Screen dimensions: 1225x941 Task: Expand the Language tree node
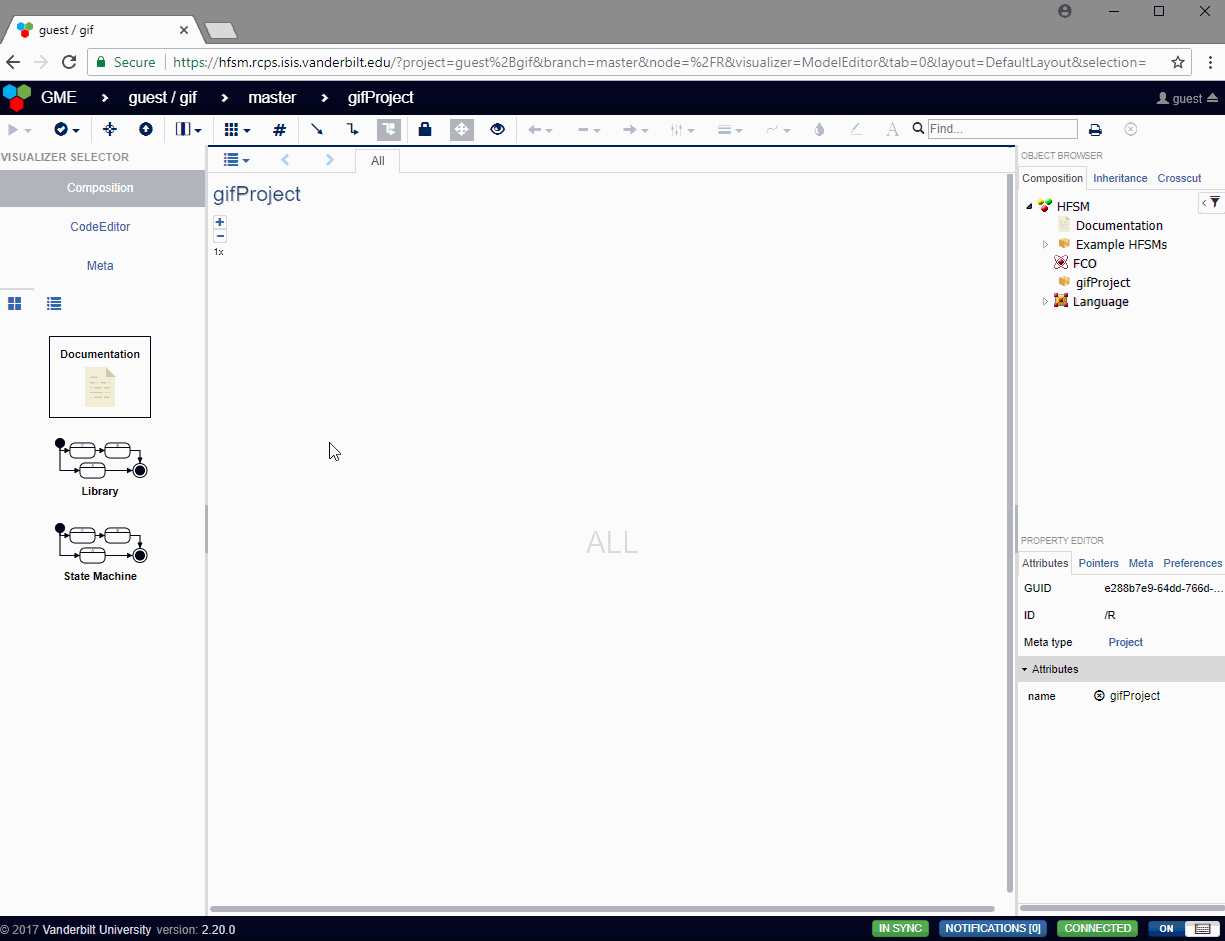1046,301
